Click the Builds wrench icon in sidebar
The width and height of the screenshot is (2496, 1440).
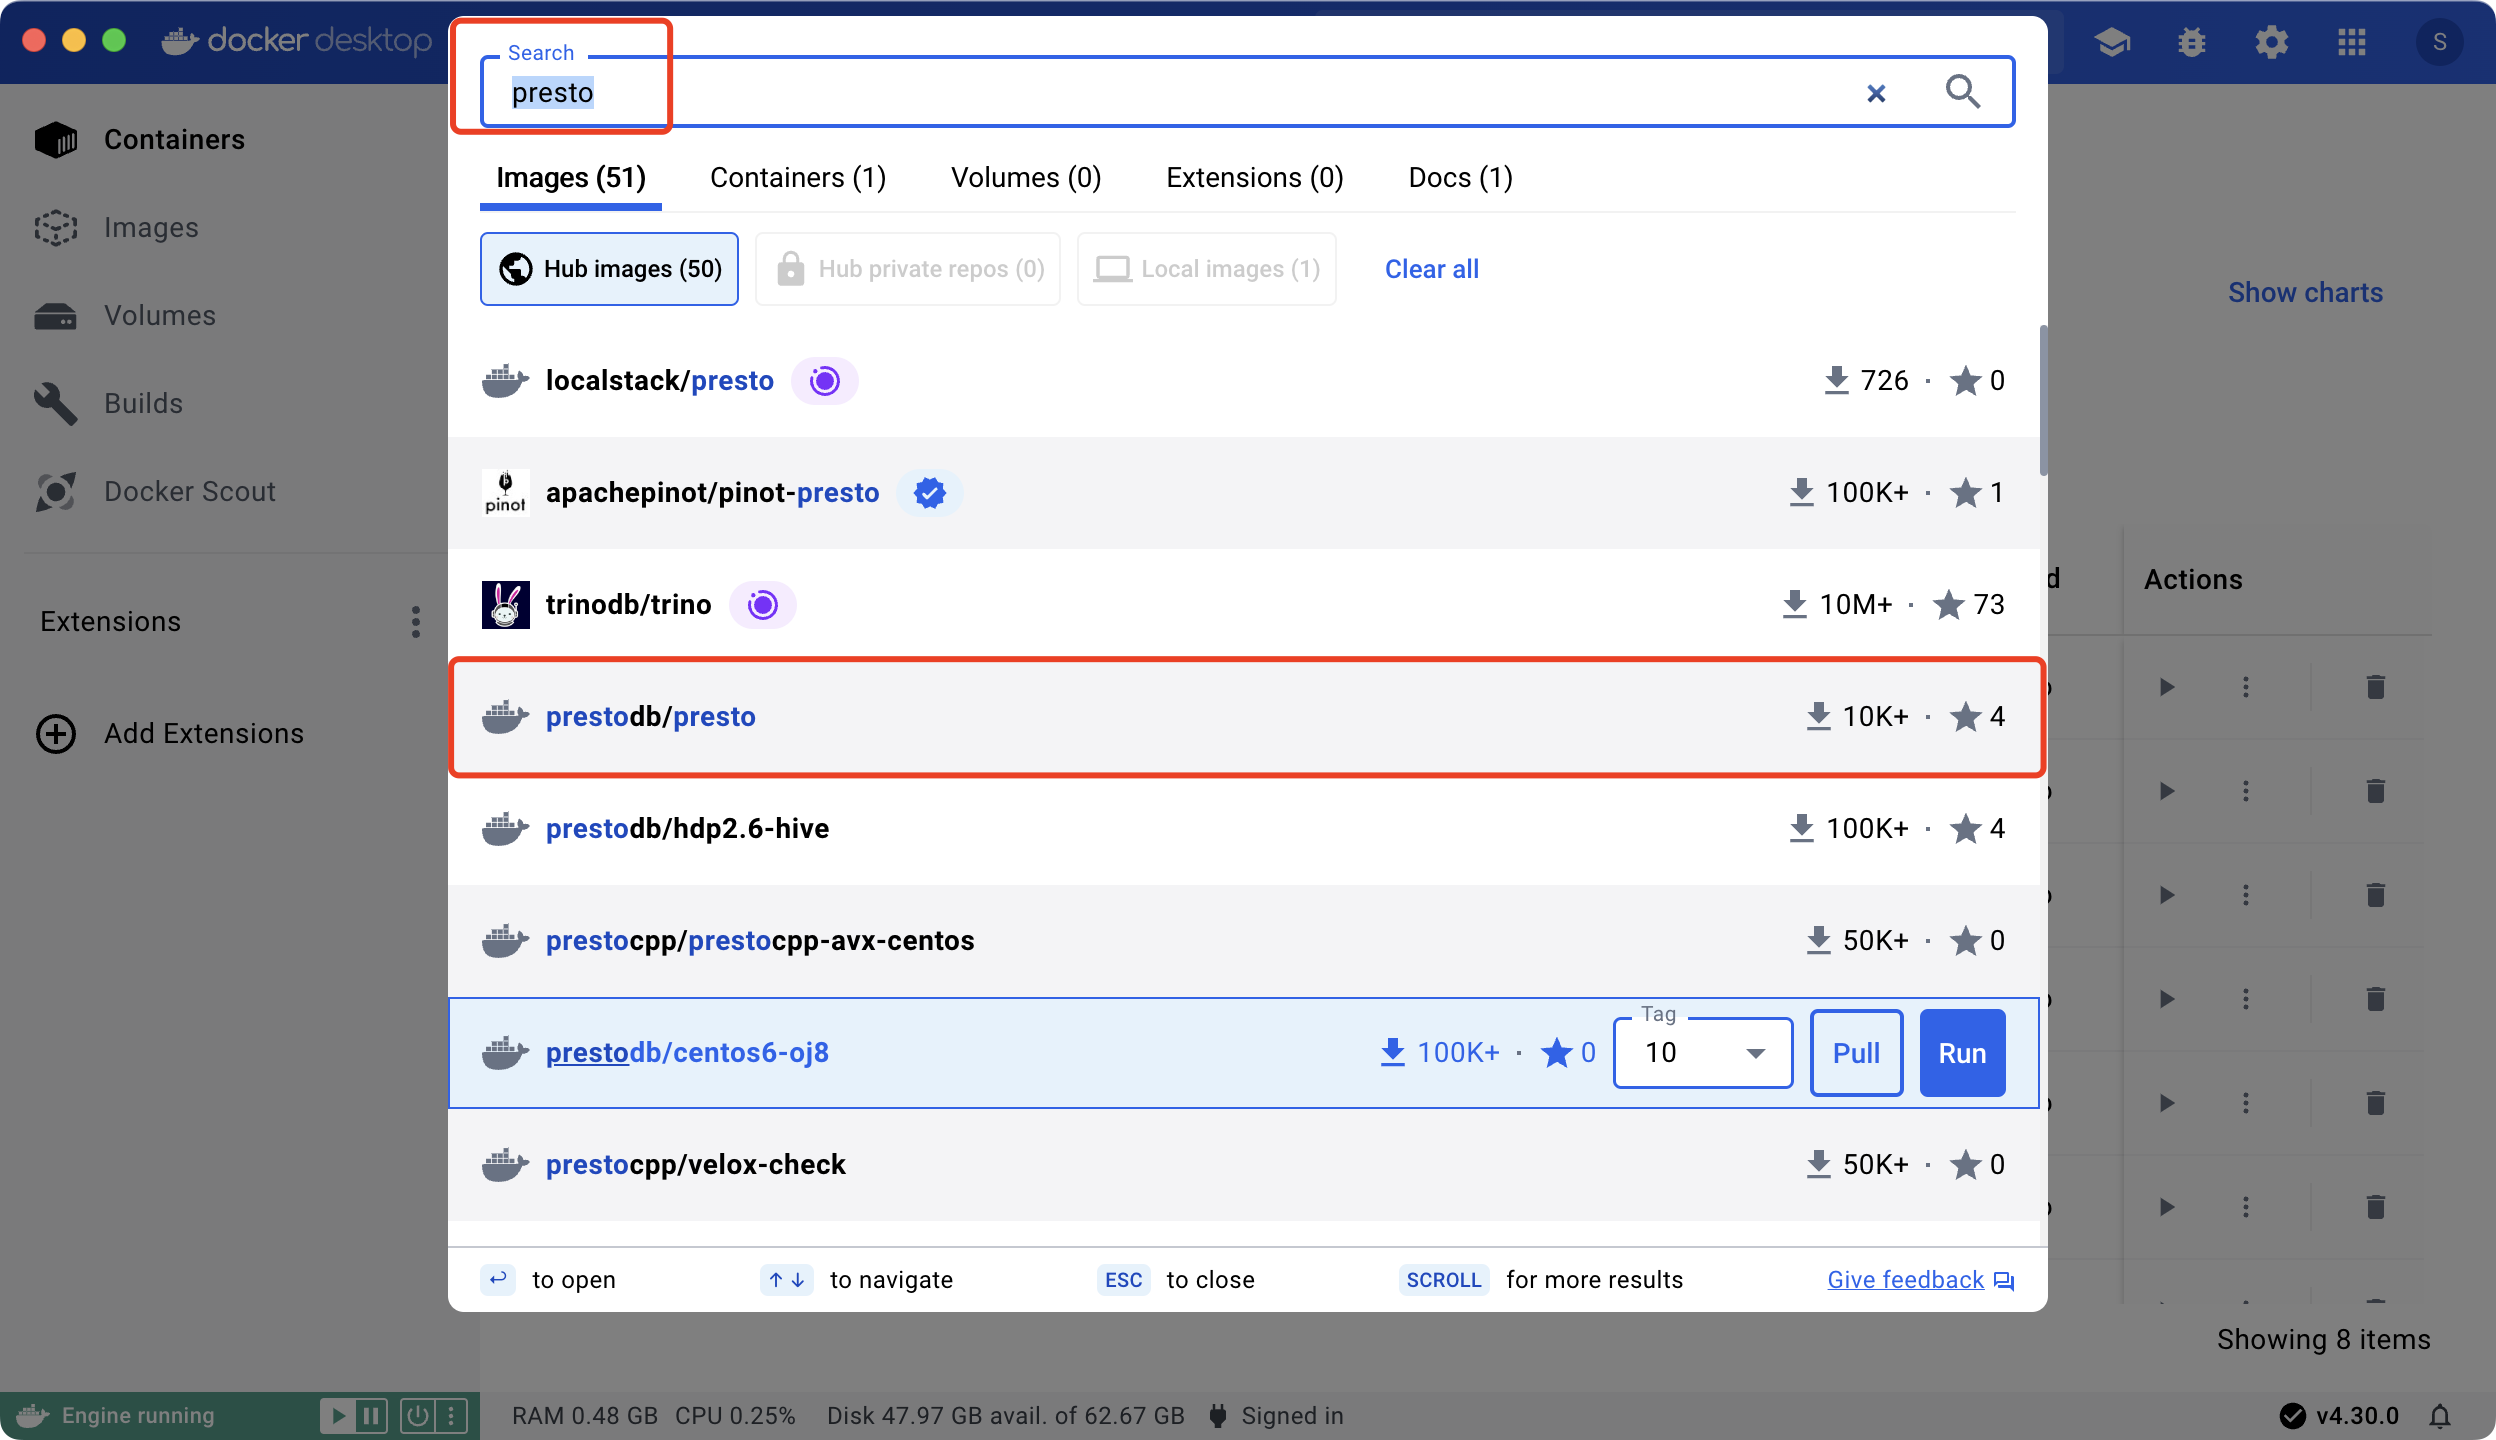(56, 404)
